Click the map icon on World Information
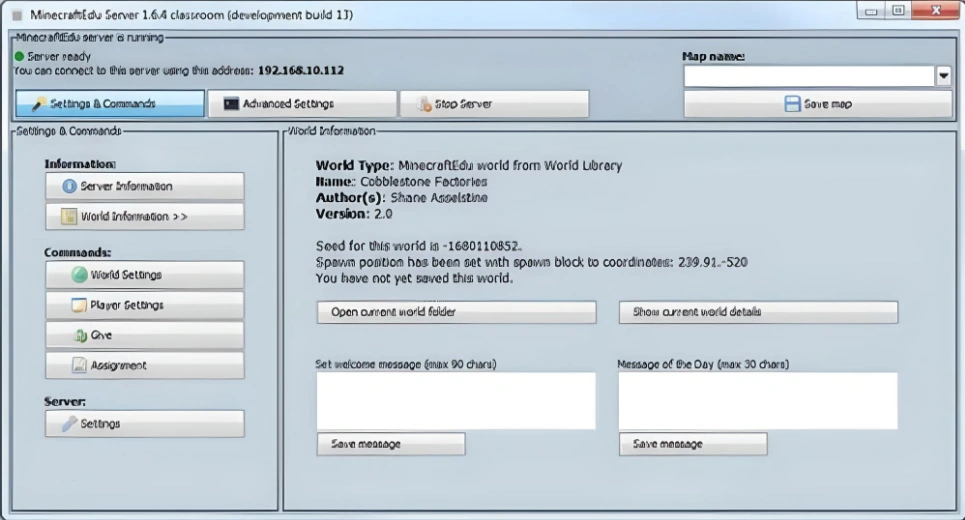965x520 pixels. [x=69, y=216]
